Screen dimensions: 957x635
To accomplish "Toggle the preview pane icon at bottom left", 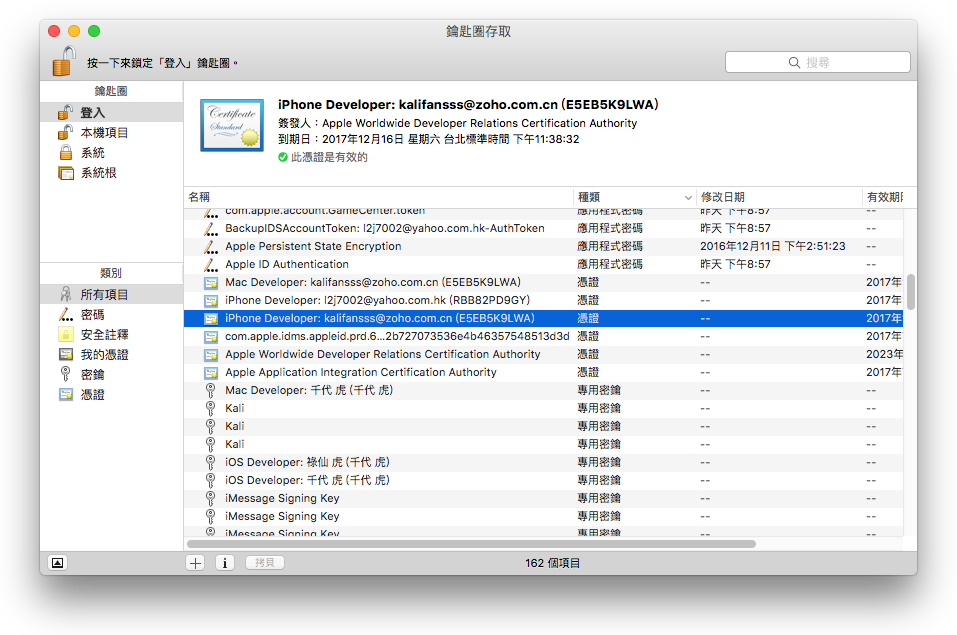I will click(57, 563).
